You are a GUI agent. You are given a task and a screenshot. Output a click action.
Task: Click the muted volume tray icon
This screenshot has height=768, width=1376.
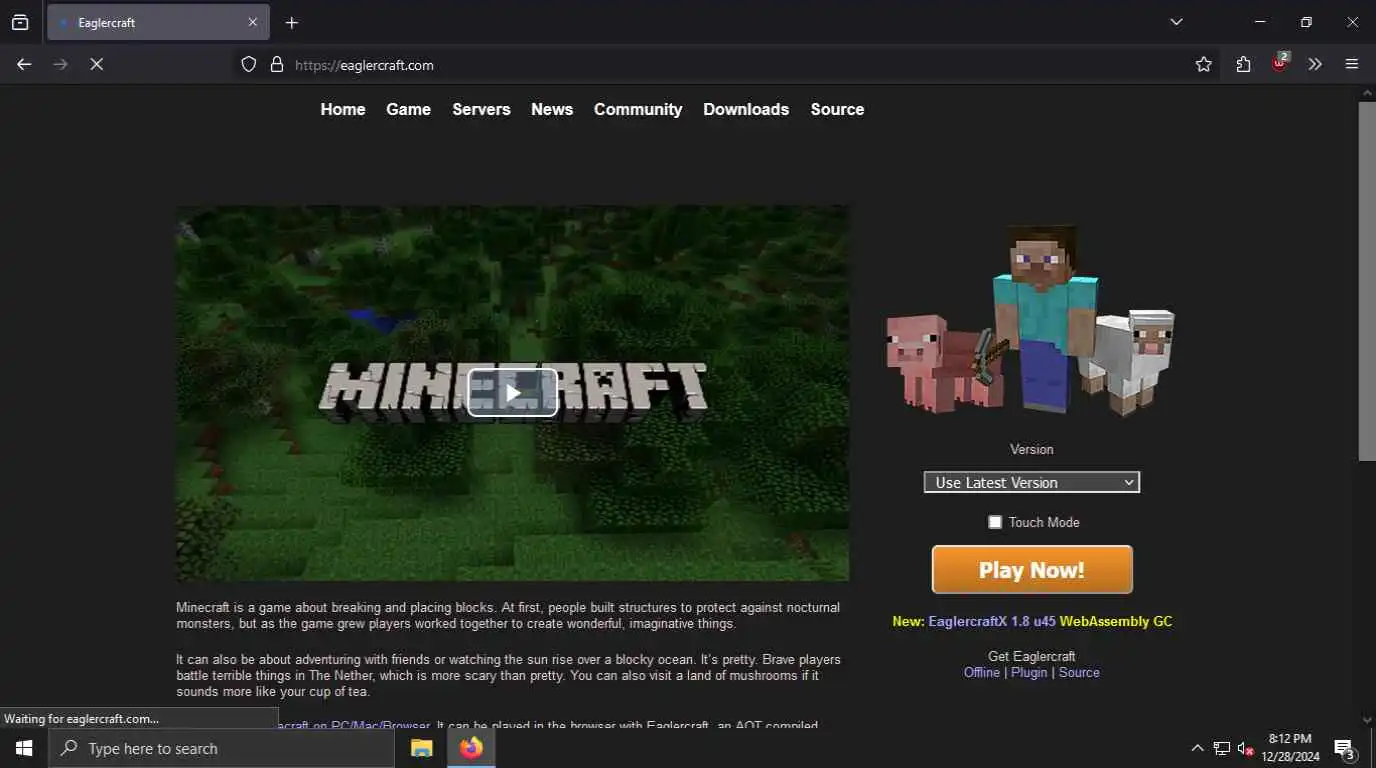1246,748
